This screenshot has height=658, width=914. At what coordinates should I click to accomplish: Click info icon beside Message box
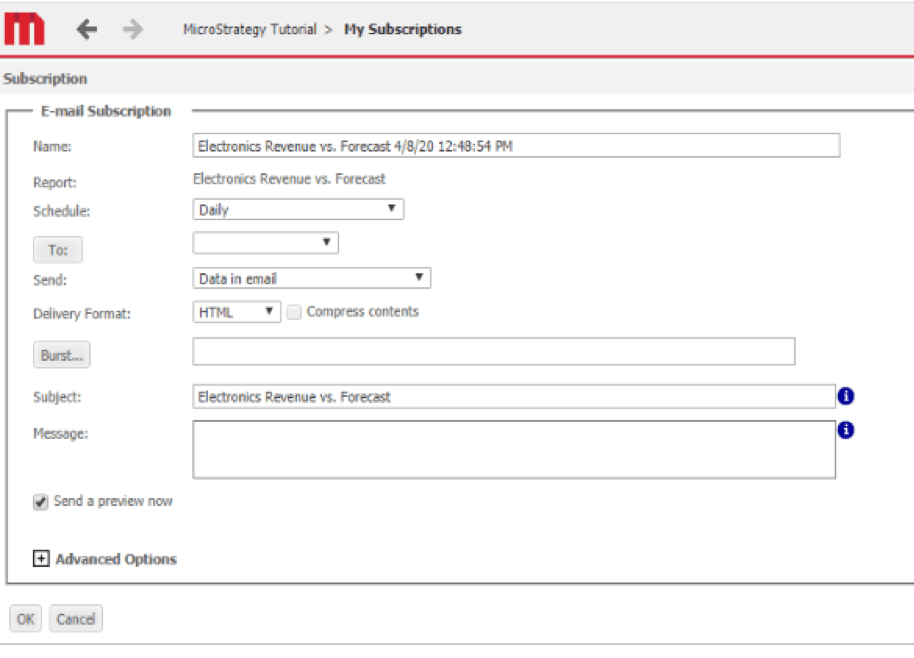[x=846, y=431]
